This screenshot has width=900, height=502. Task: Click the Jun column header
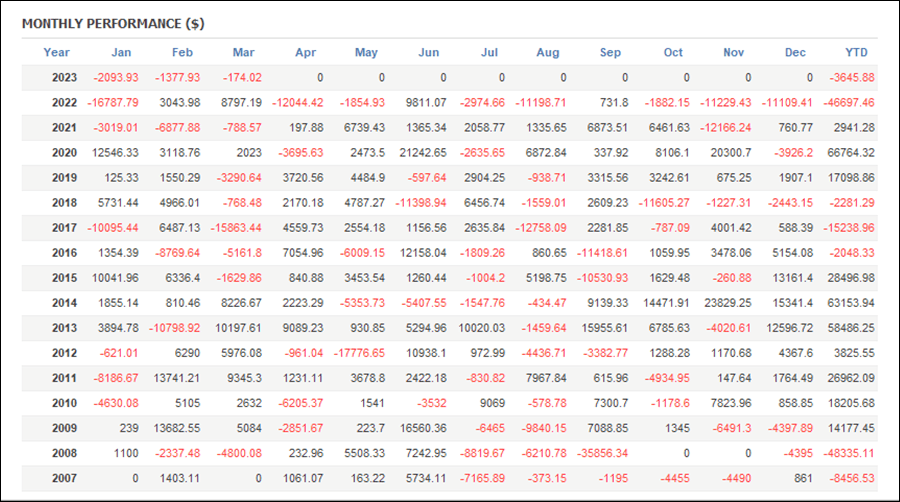[x=429, y=52]
